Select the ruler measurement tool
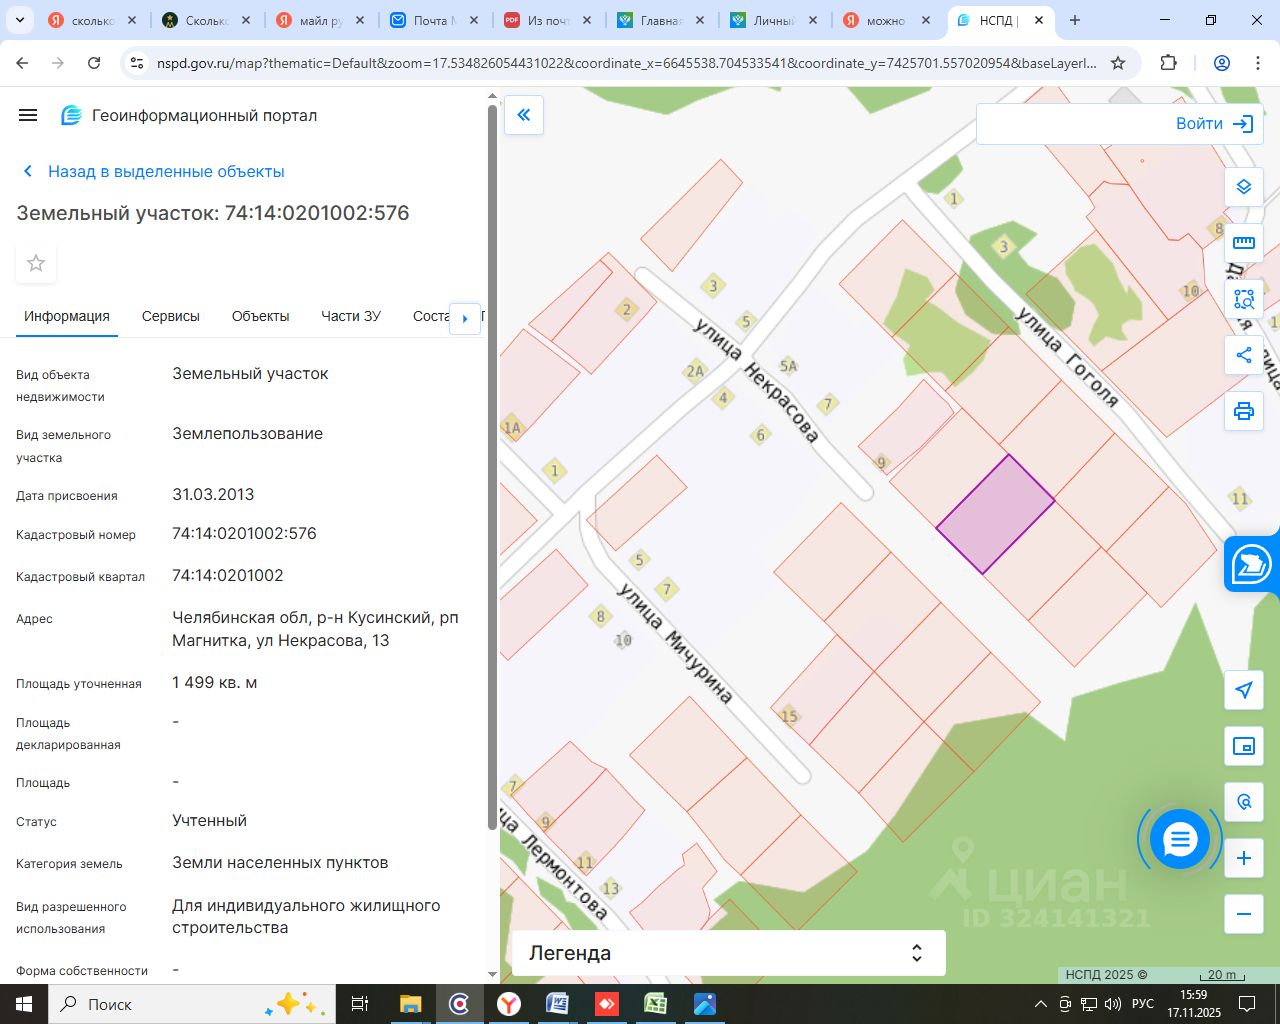Viewport: 1280px width, 1024px height. tap(1243, 243)
